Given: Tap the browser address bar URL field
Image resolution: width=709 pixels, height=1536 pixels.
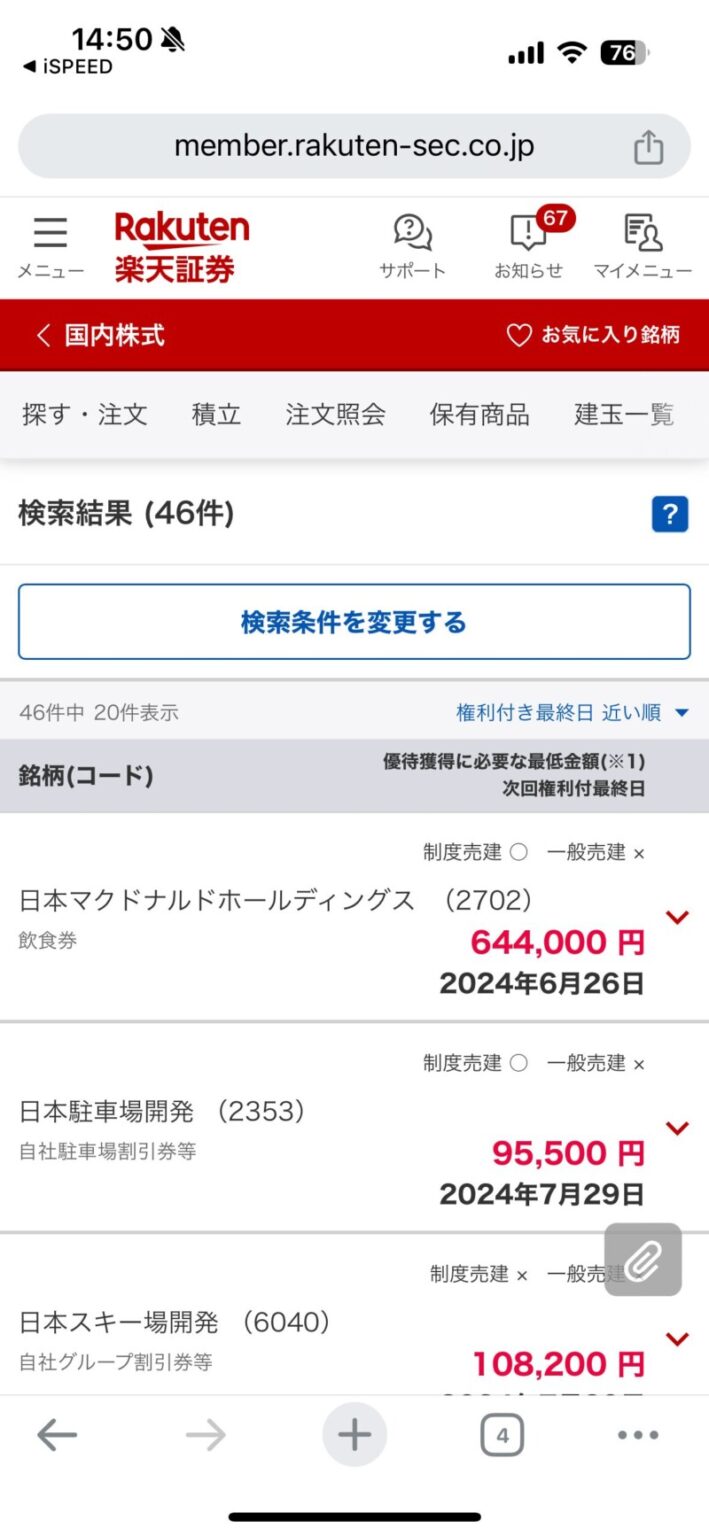Looking at the screenshot, I should click(354, 146).
